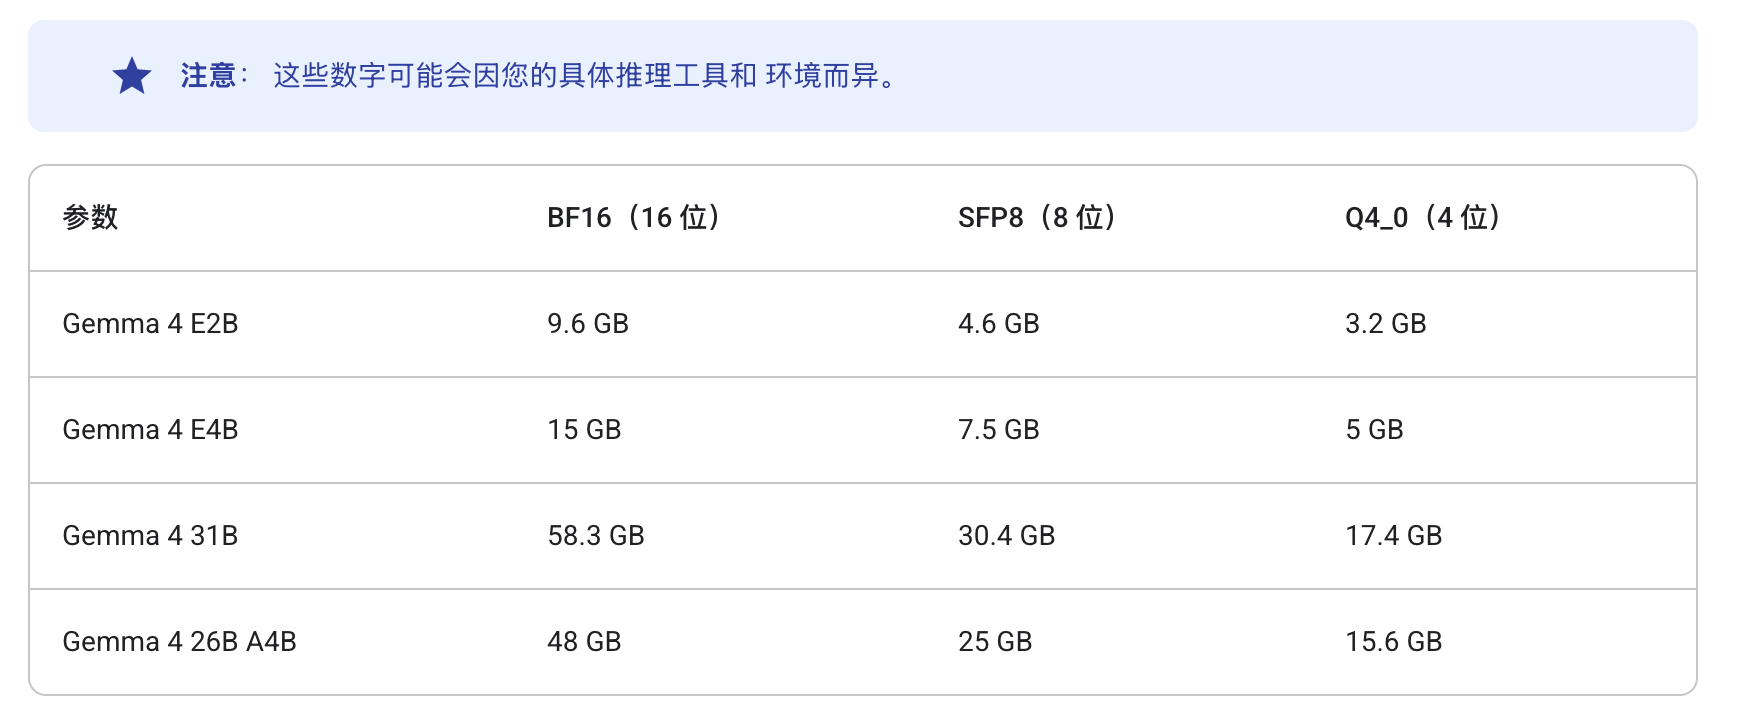Click the 4.6 GB cell
The width and height of the screenshot is (1738, 710).
(998, 324)
